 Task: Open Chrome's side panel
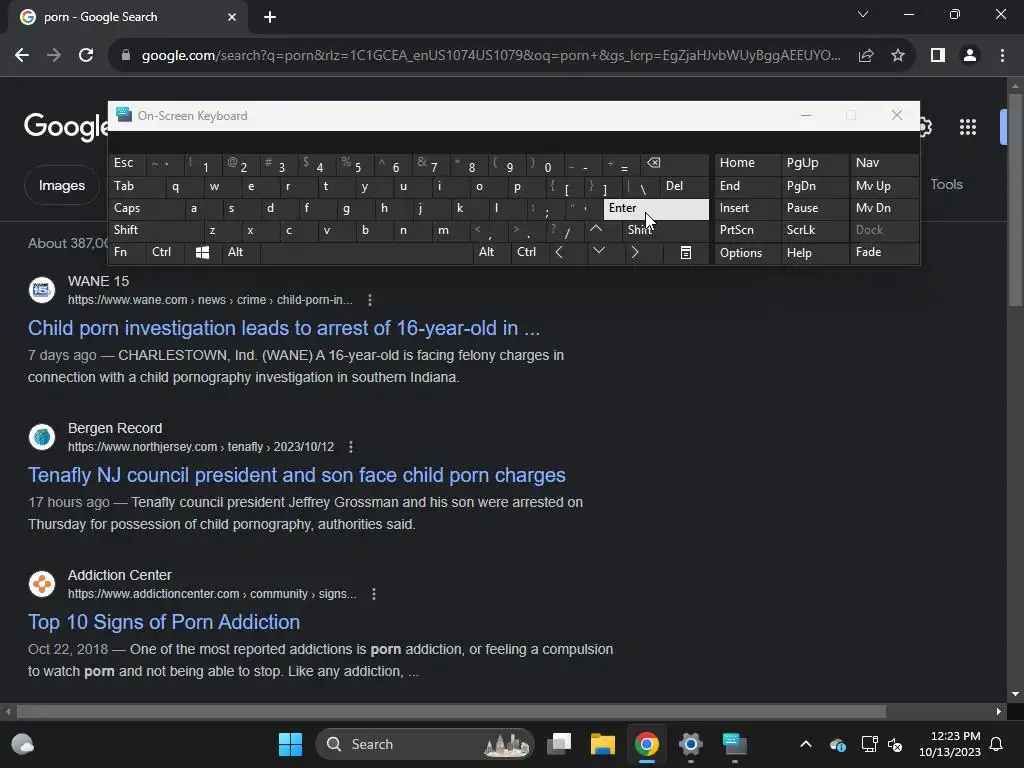point(938,56)
